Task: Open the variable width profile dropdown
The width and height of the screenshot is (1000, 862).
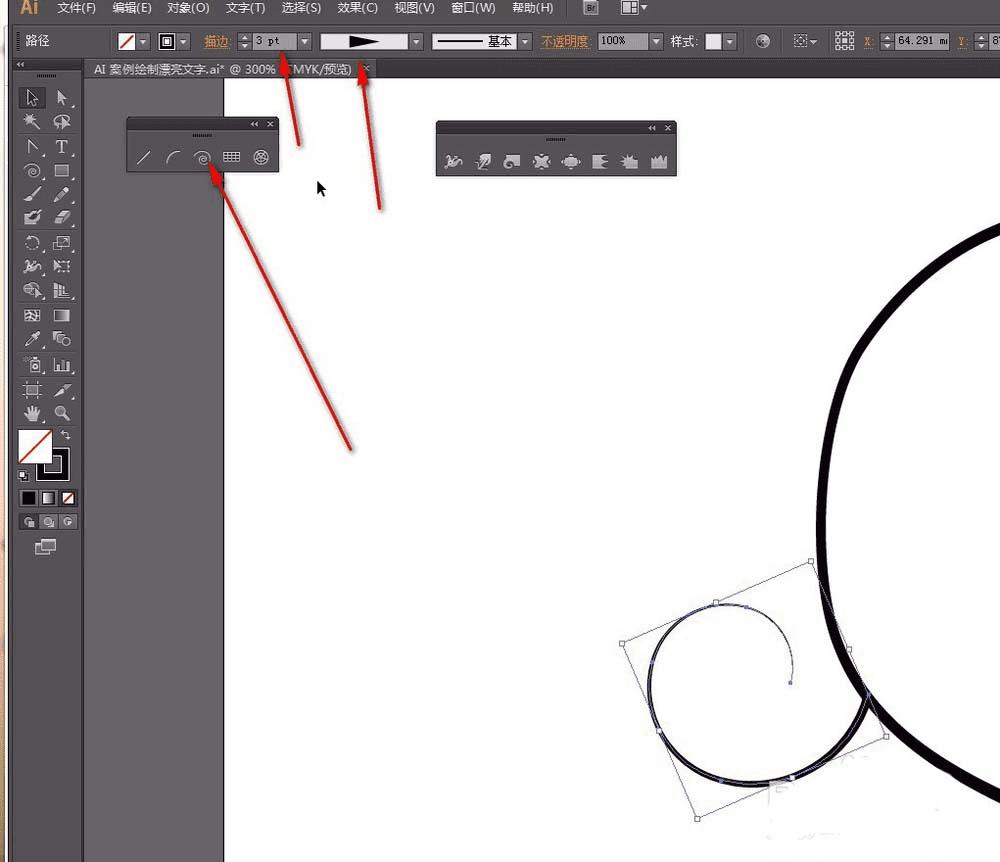Action: tap(416, 41)
